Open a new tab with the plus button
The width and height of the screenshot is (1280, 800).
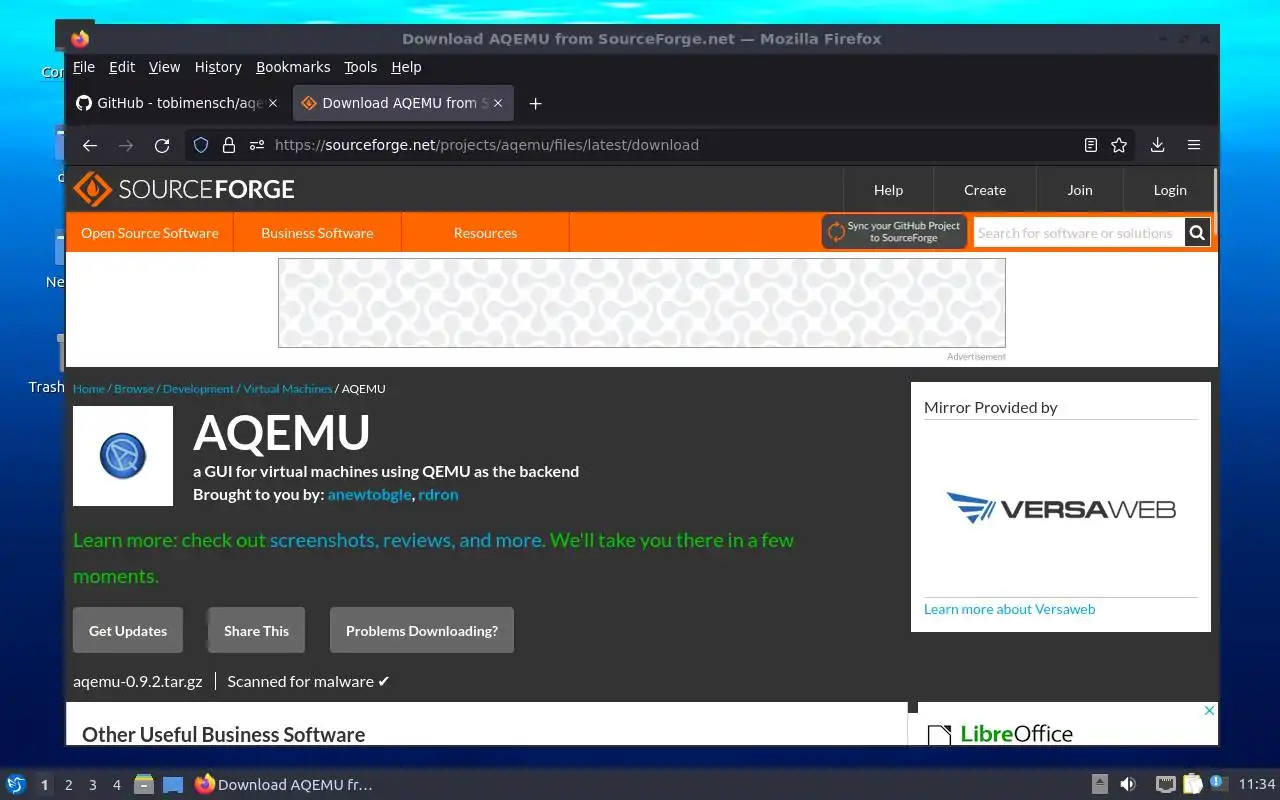click(x=535, y=103)
